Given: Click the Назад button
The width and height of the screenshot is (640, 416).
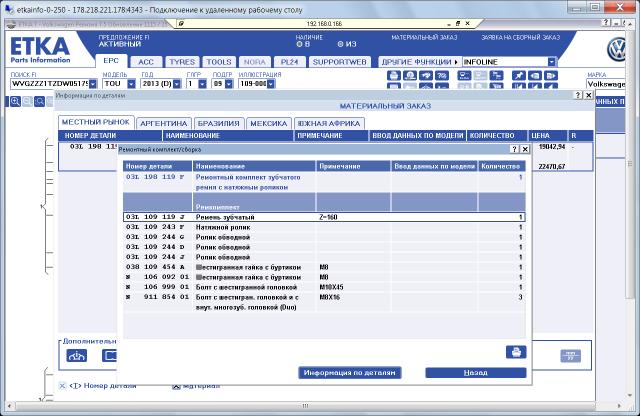Looking at the screenshot, I should pos(476,373).
